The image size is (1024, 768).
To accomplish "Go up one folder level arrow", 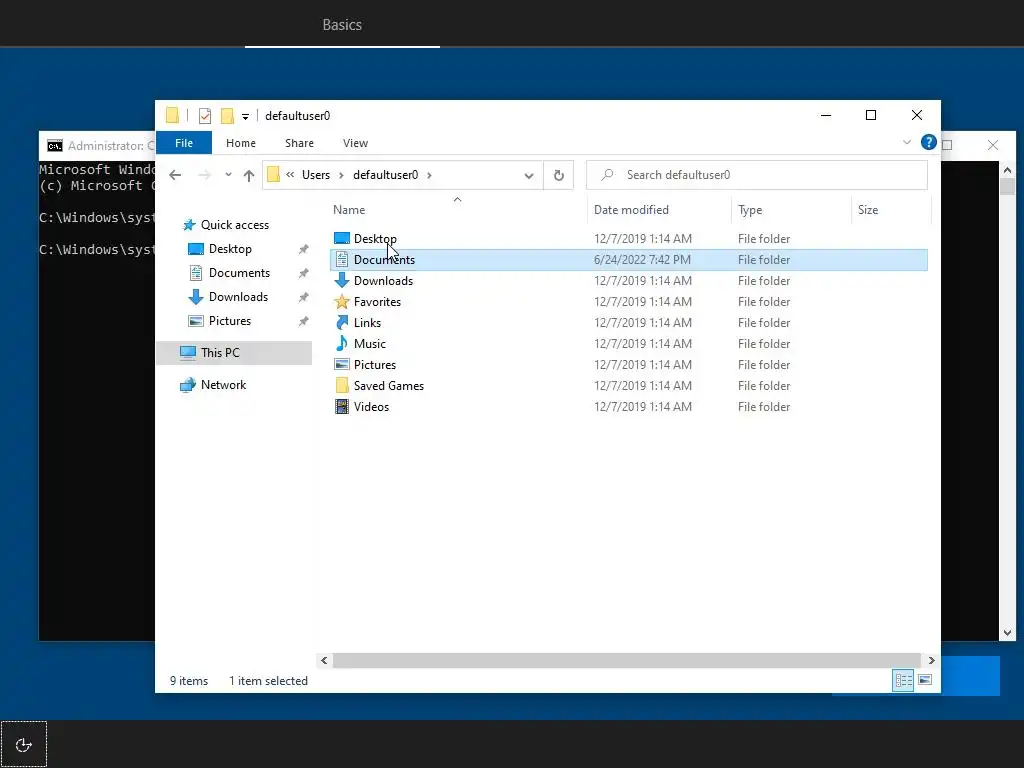I will click(249, 175).
